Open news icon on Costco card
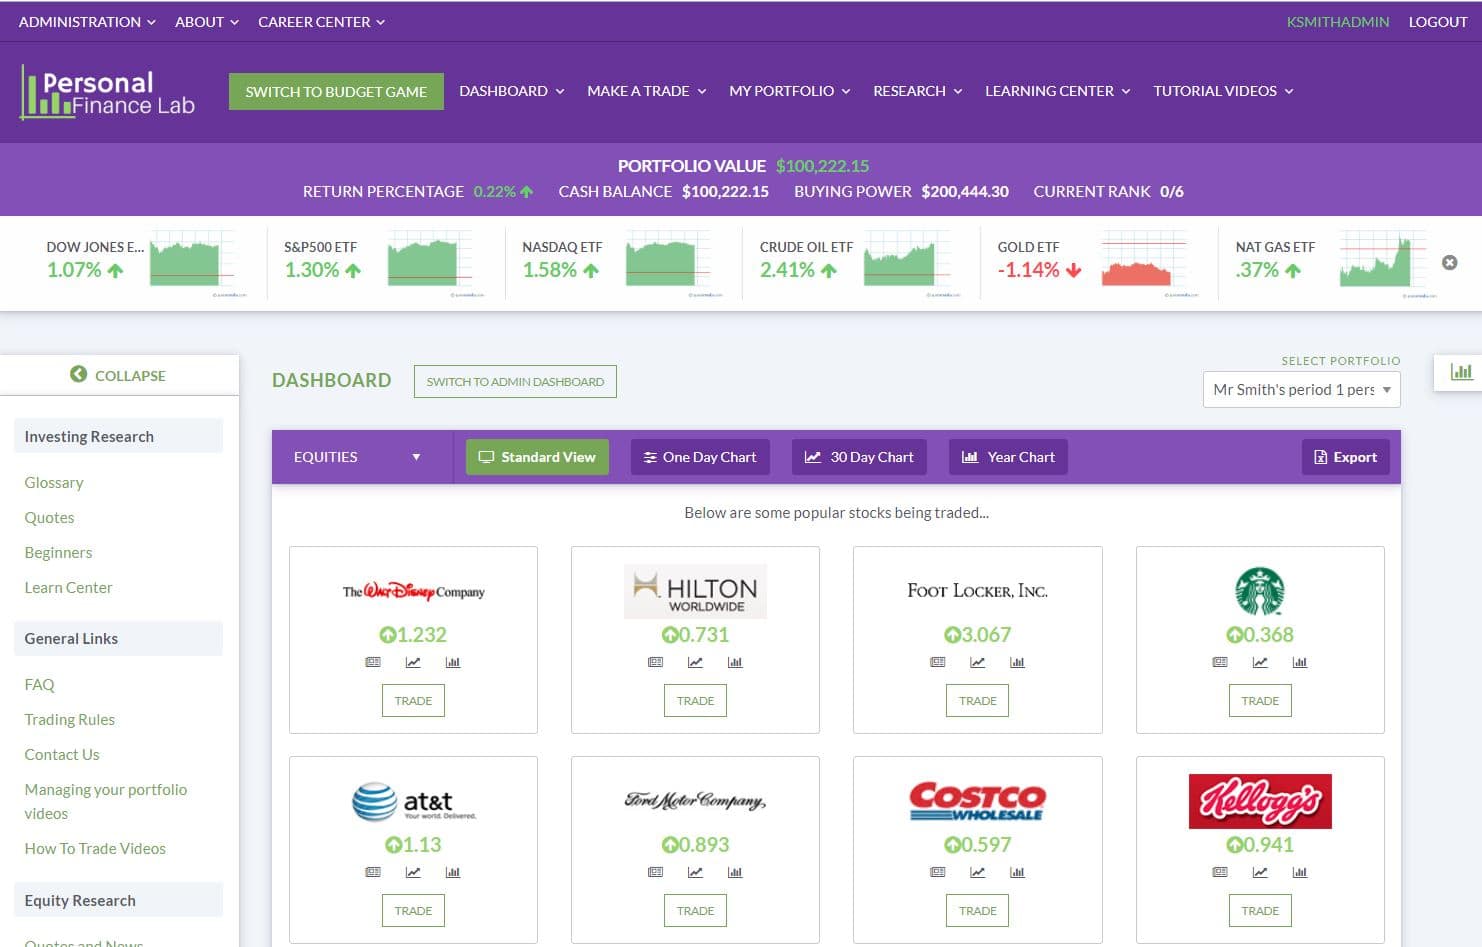This screenshot has height=947, width=1482. [x=938, y=872]
